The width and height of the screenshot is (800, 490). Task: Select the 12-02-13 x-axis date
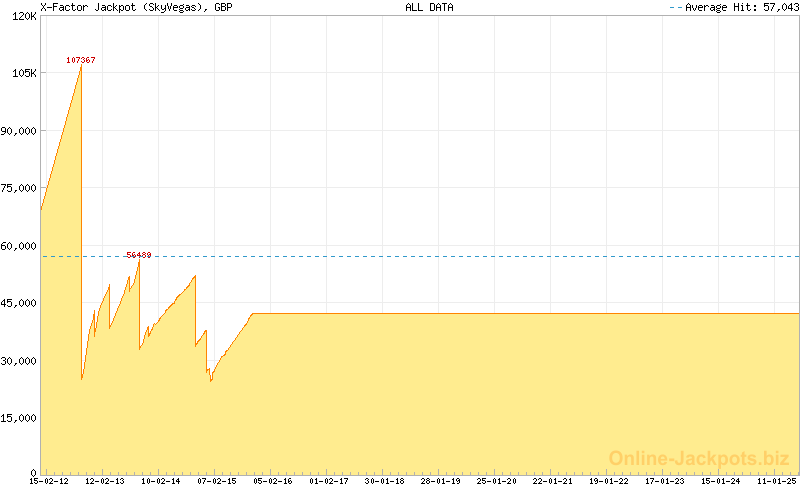[105, 482]
